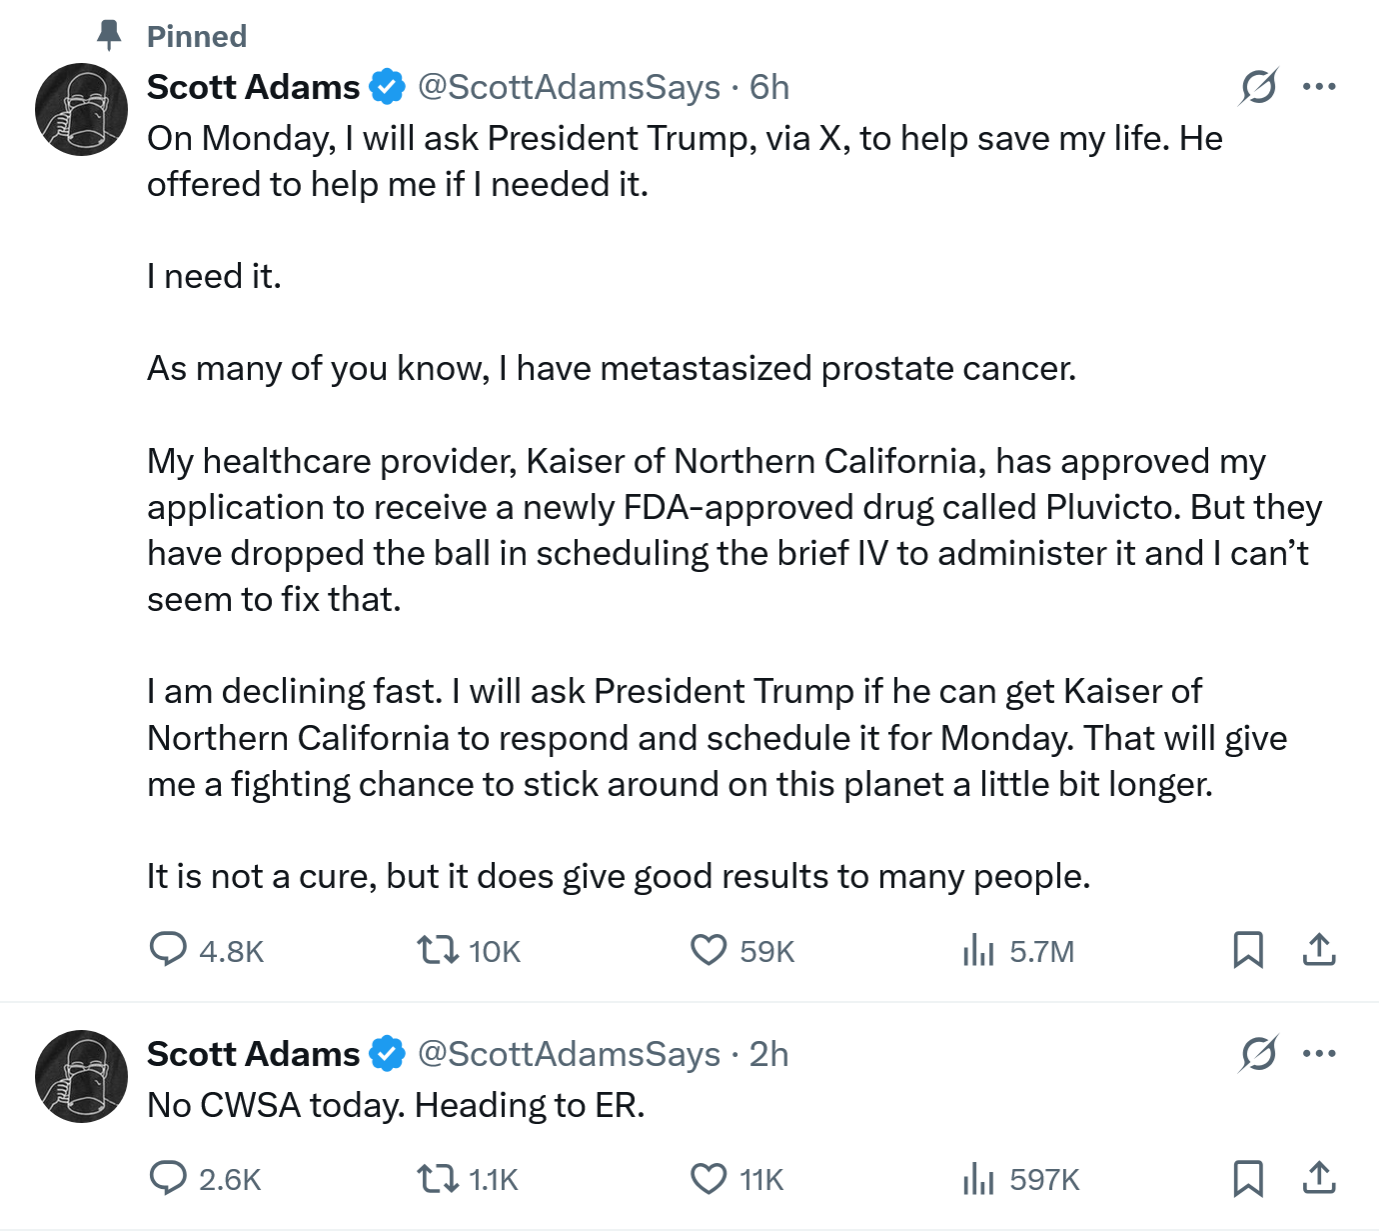Share the 'Heading to ER' post

(x=1319, y=1178)
